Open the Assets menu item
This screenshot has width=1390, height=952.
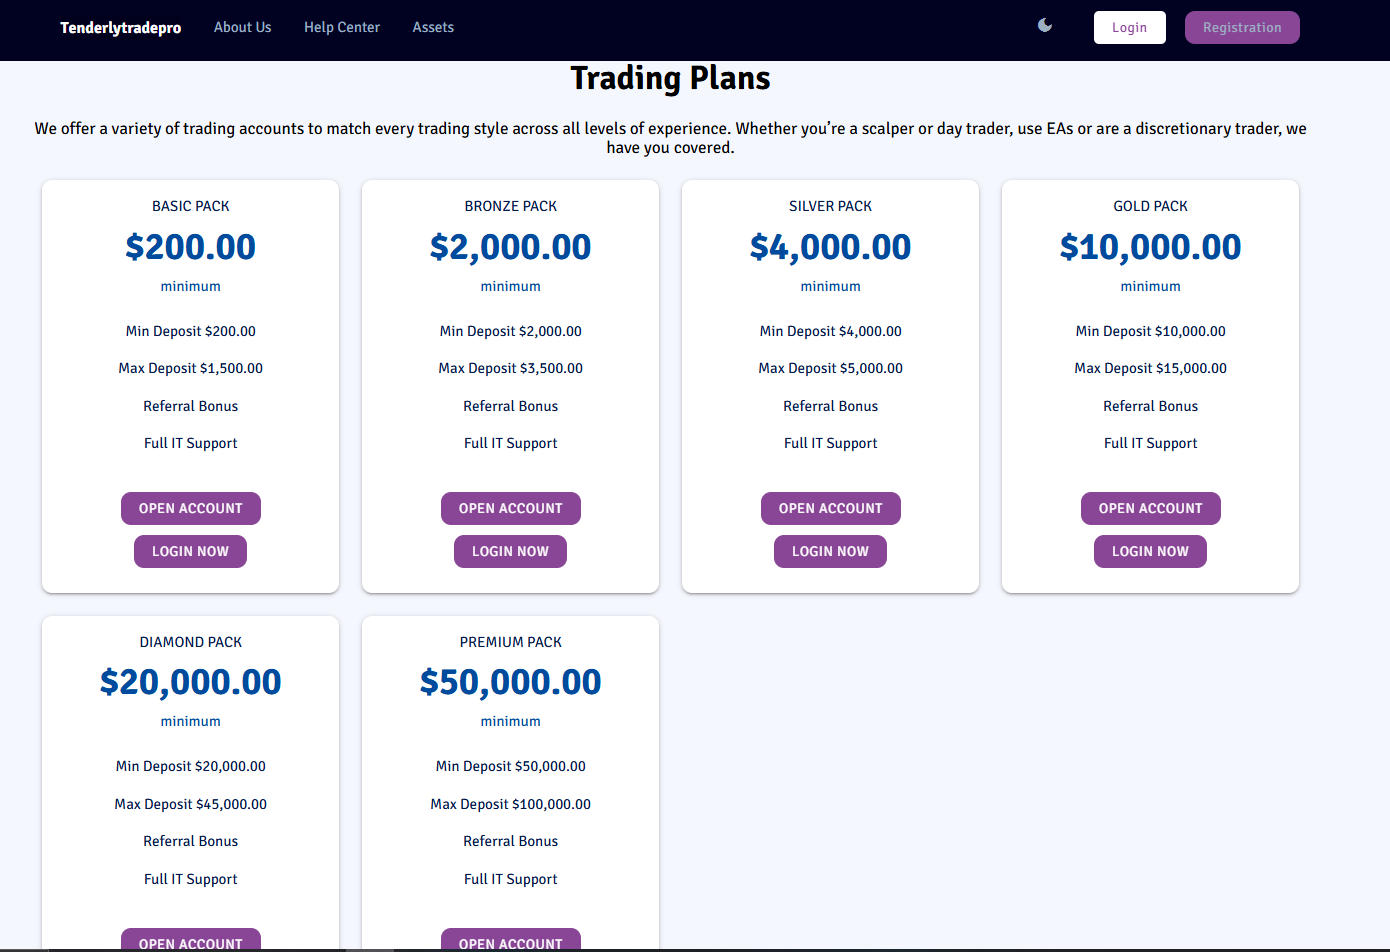point(433,28)
